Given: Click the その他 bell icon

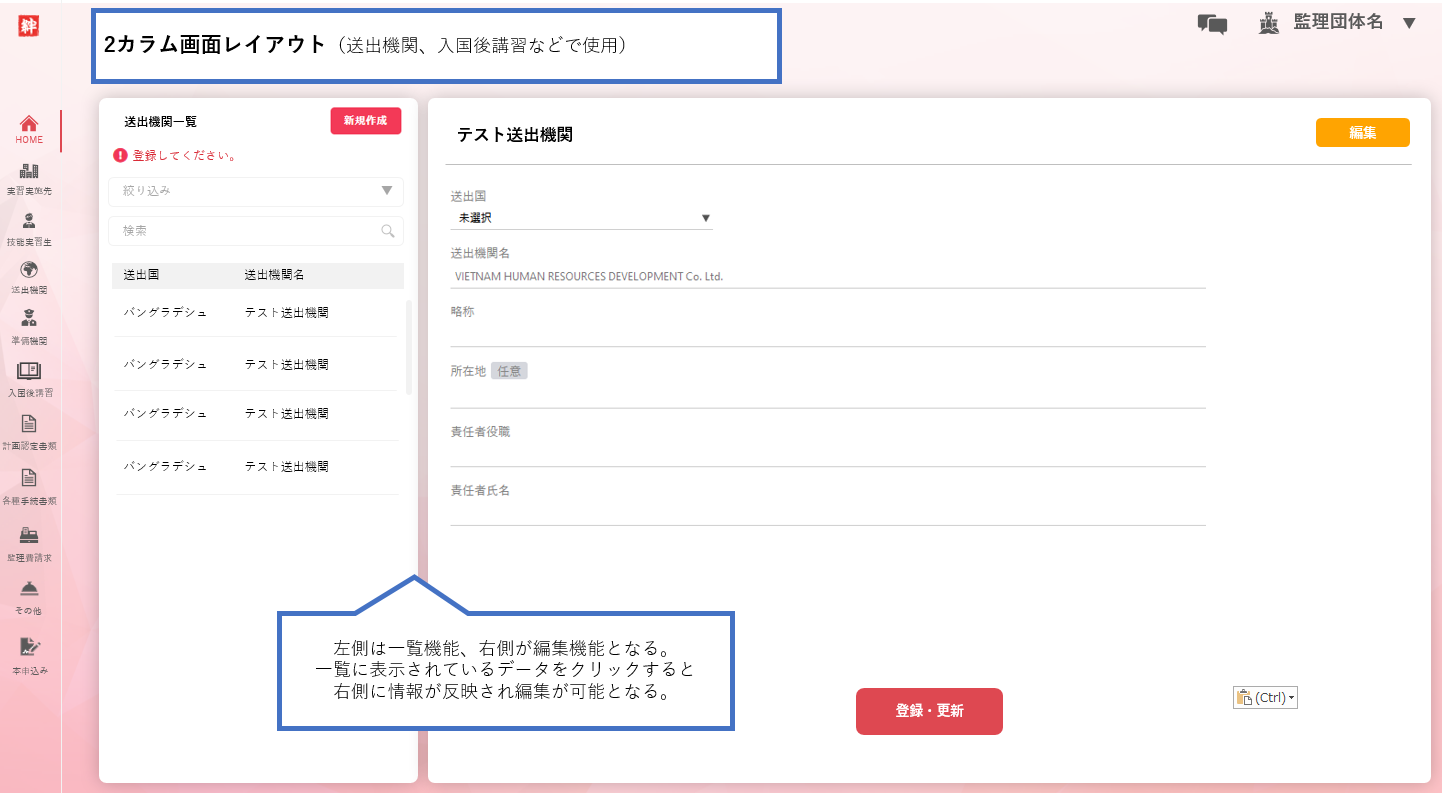Looking at the screenshot, I should tap(29, 589).
